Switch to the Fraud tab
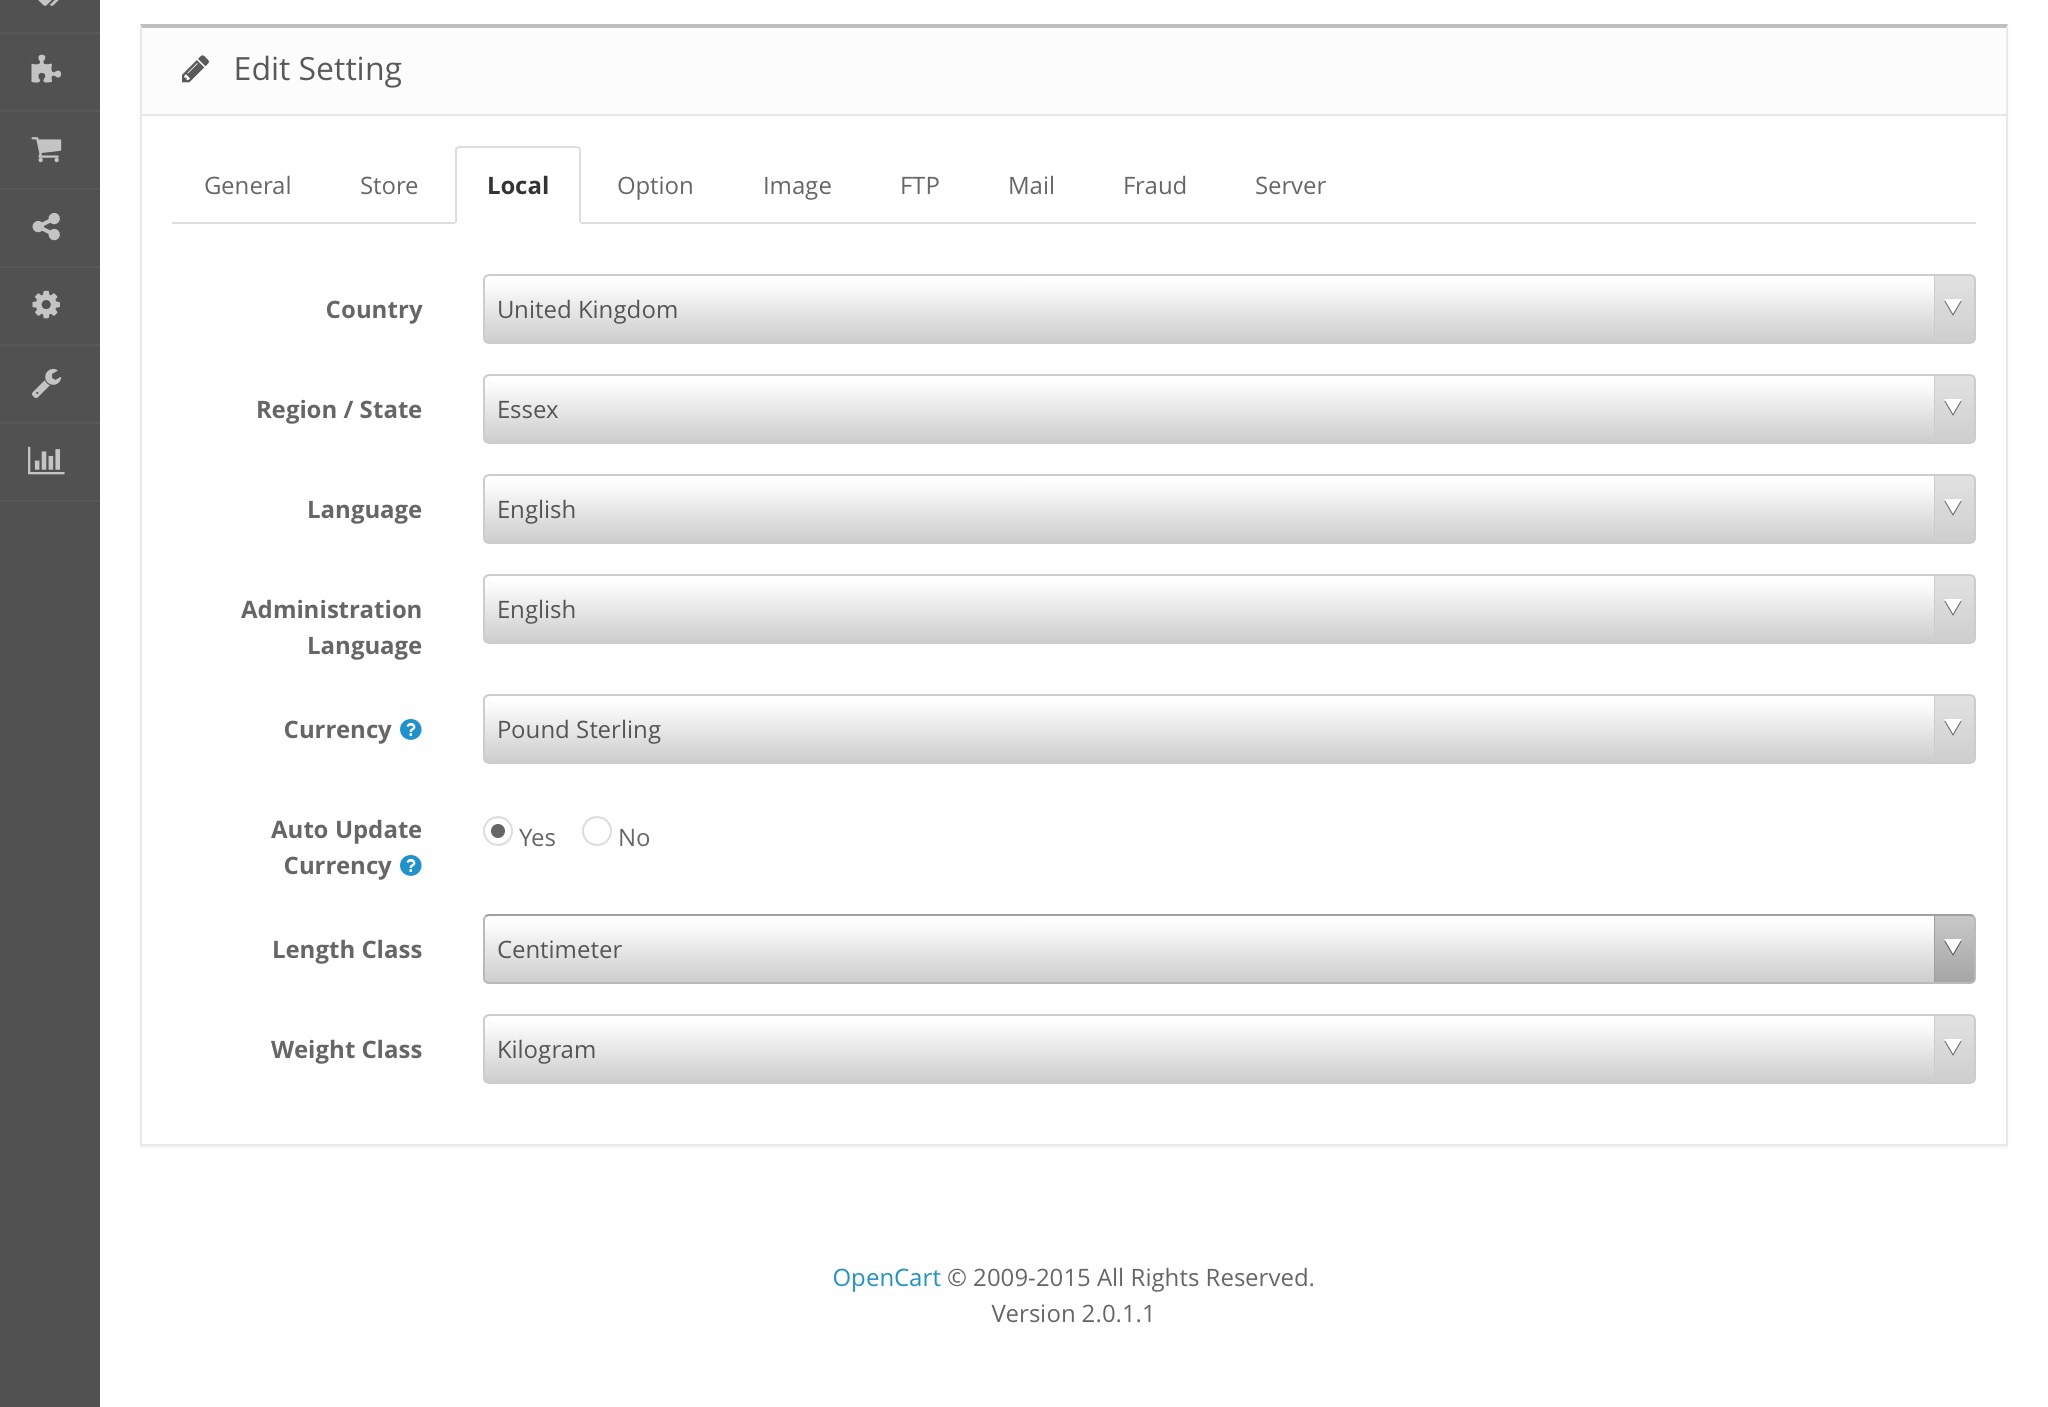The width and height of the screenshot is (2048, 1407). click(x=1155, y=186)
